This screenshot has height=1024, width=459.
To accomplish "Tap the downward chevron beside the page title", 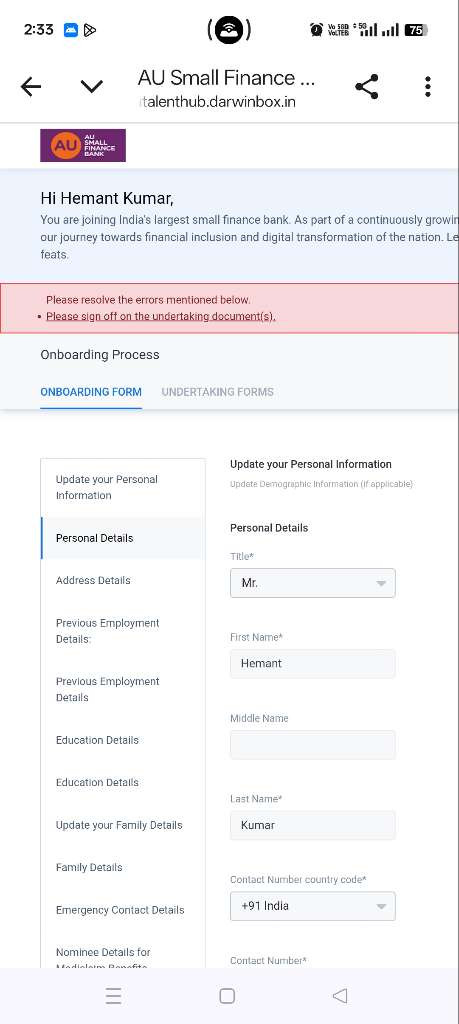I will tap(91, 86).
